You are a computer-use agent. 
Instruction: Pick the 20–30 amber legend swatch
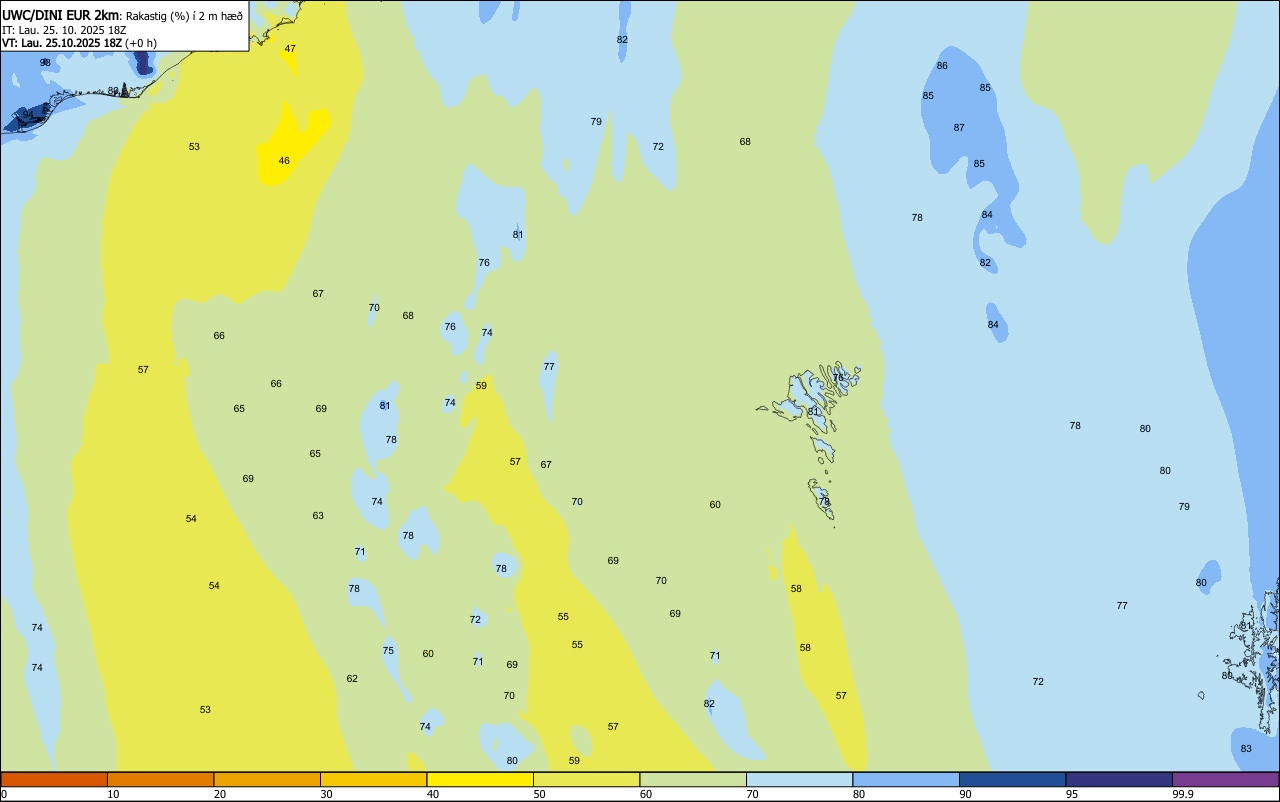pos(267,779)
